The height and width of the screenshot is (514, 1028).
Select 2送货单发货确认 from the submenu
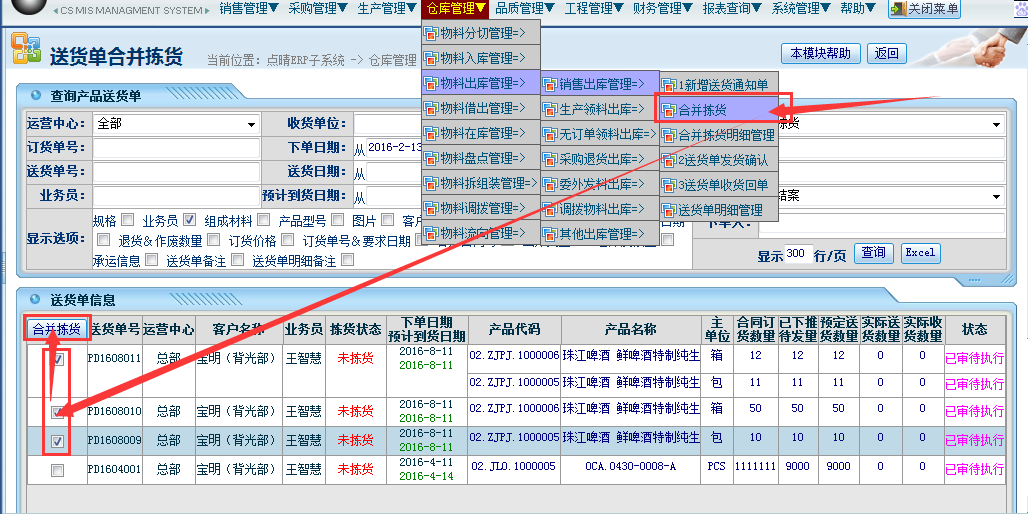[x=723, y=160]
